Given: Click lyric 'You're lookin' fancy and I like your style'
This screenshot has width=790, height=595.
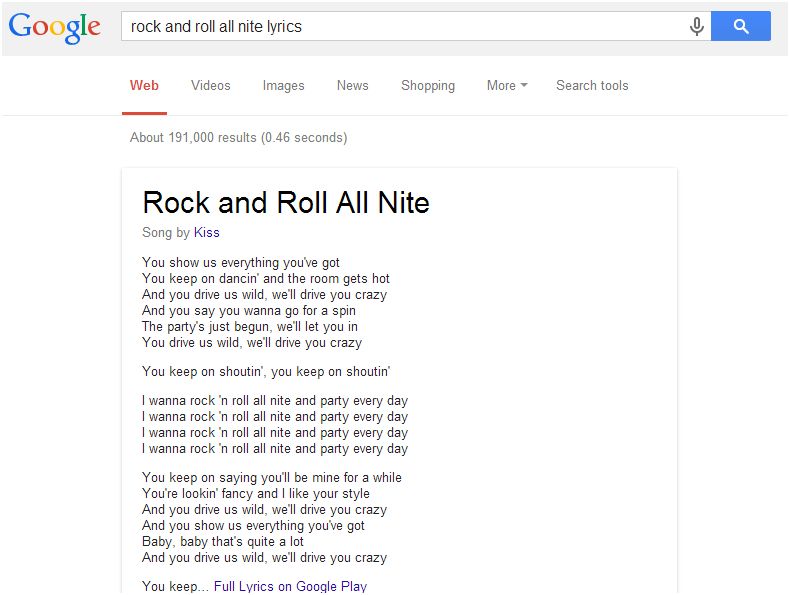Looking at the screenshot, I should [x=256, y=494].
